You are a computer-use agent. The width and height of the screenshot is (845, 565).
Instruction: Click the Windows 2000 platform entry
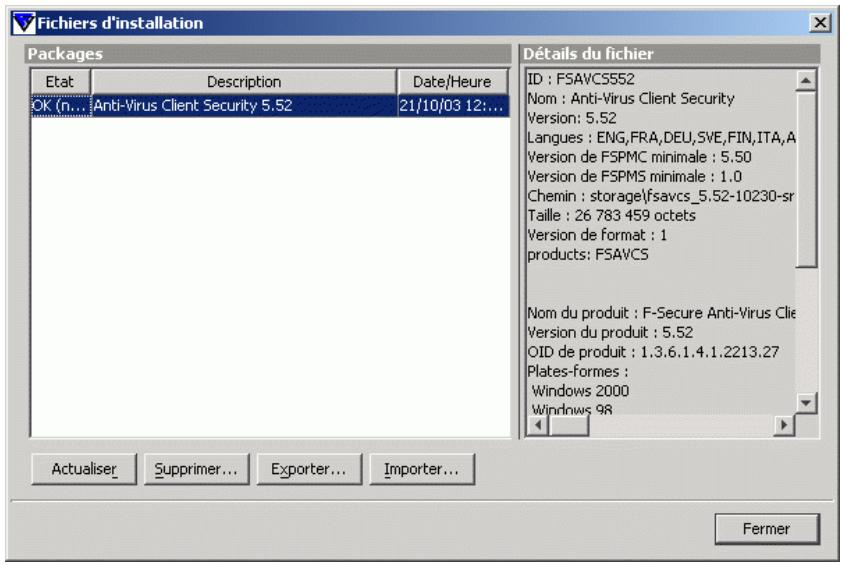pyautogui.click(x=580, y=390)
